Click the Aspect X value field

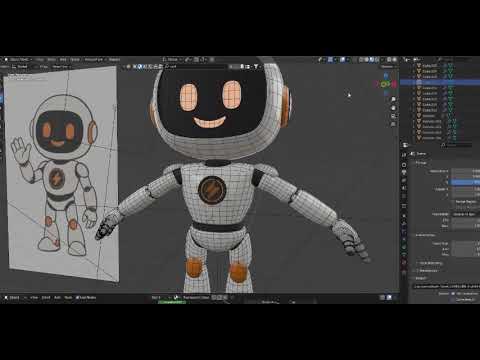pos(466,189)
